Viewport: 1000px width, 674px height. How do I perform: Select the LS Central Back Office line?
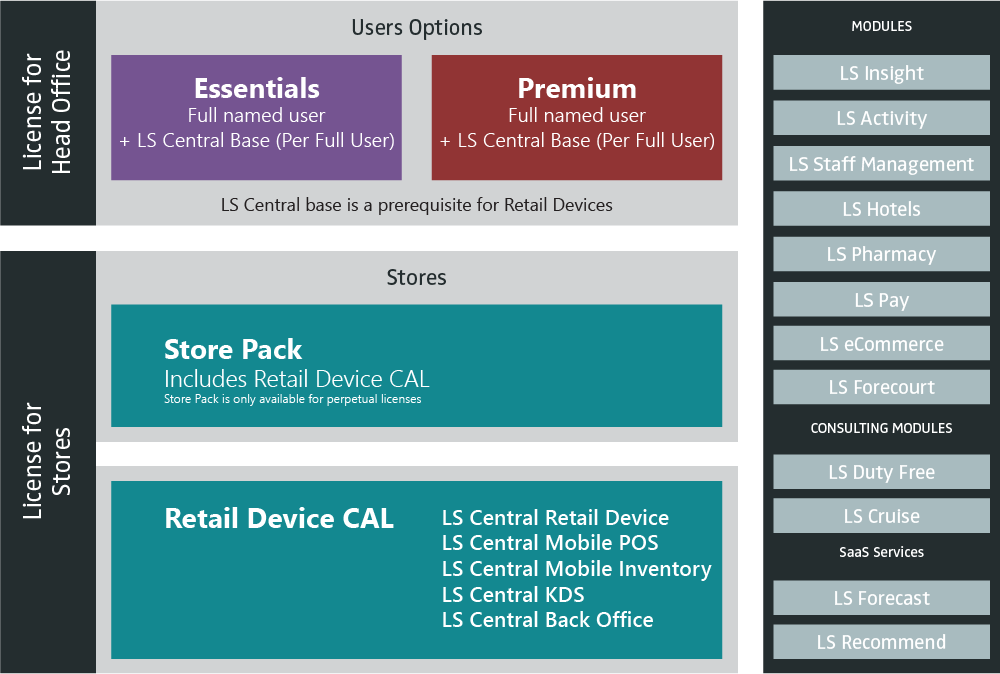[548, 620]
